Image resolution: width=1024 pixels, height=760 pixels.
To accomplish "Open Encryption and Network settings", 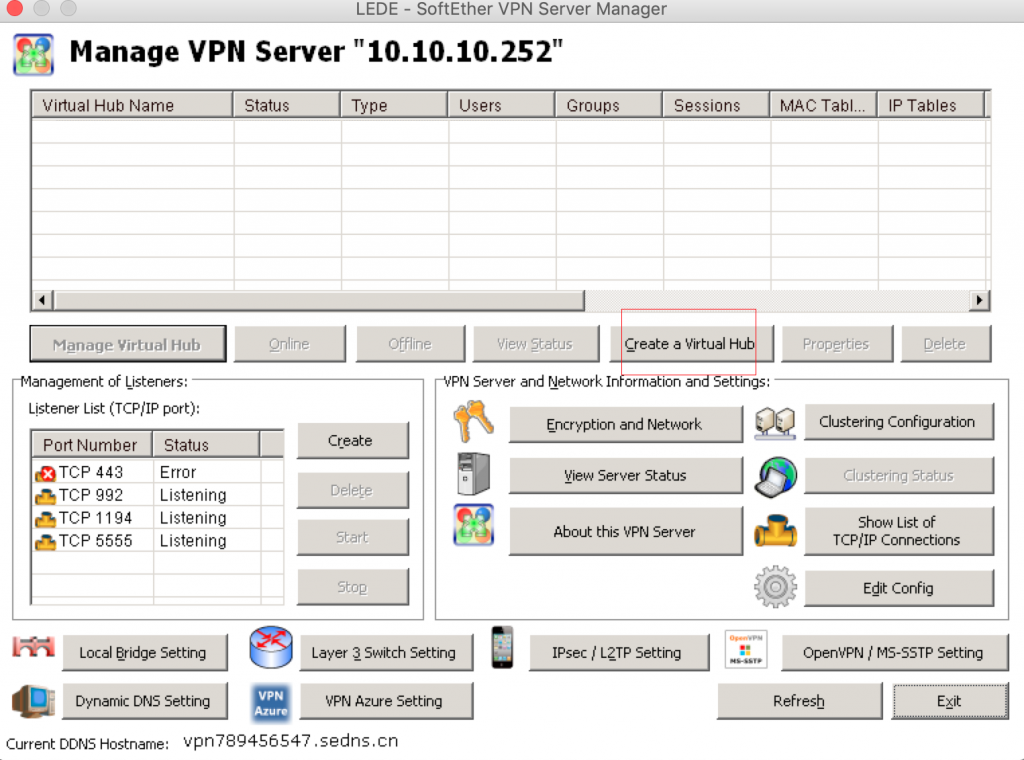I will point(625,424).
